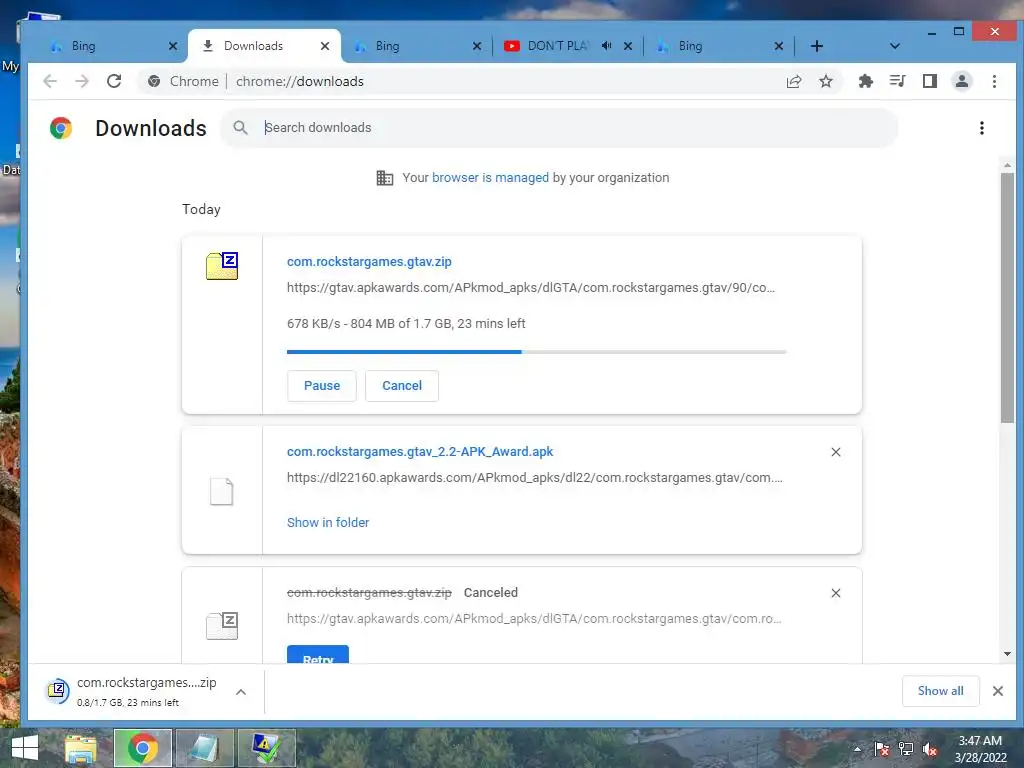
Task: Click the greyed zip icon of canceled download
Action: tap(222, 626)
